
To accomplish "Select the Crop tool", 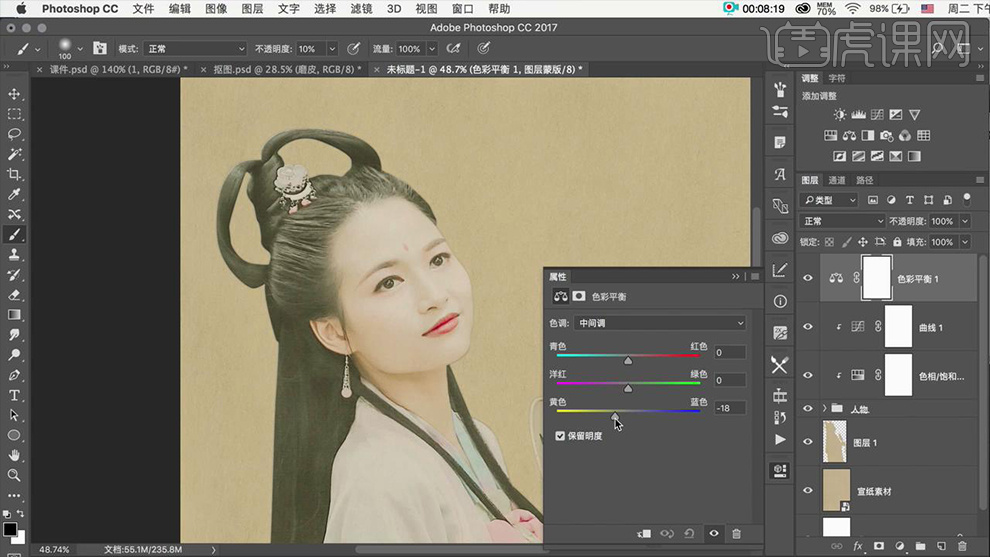I will [x=14, y=174].
